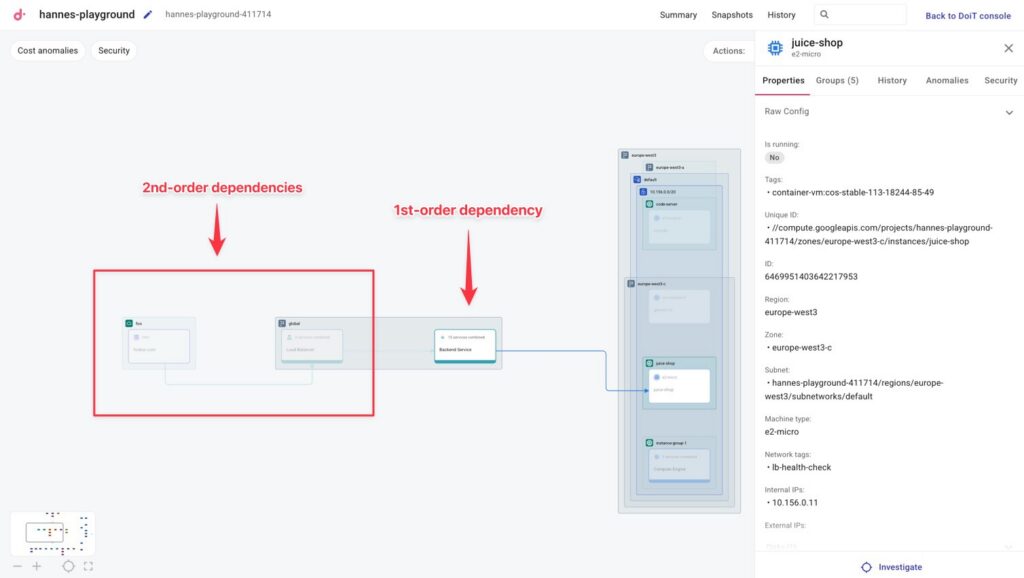Open the Actions dropdown
This screenshot has height=578, width=1024.
point(728,51)
